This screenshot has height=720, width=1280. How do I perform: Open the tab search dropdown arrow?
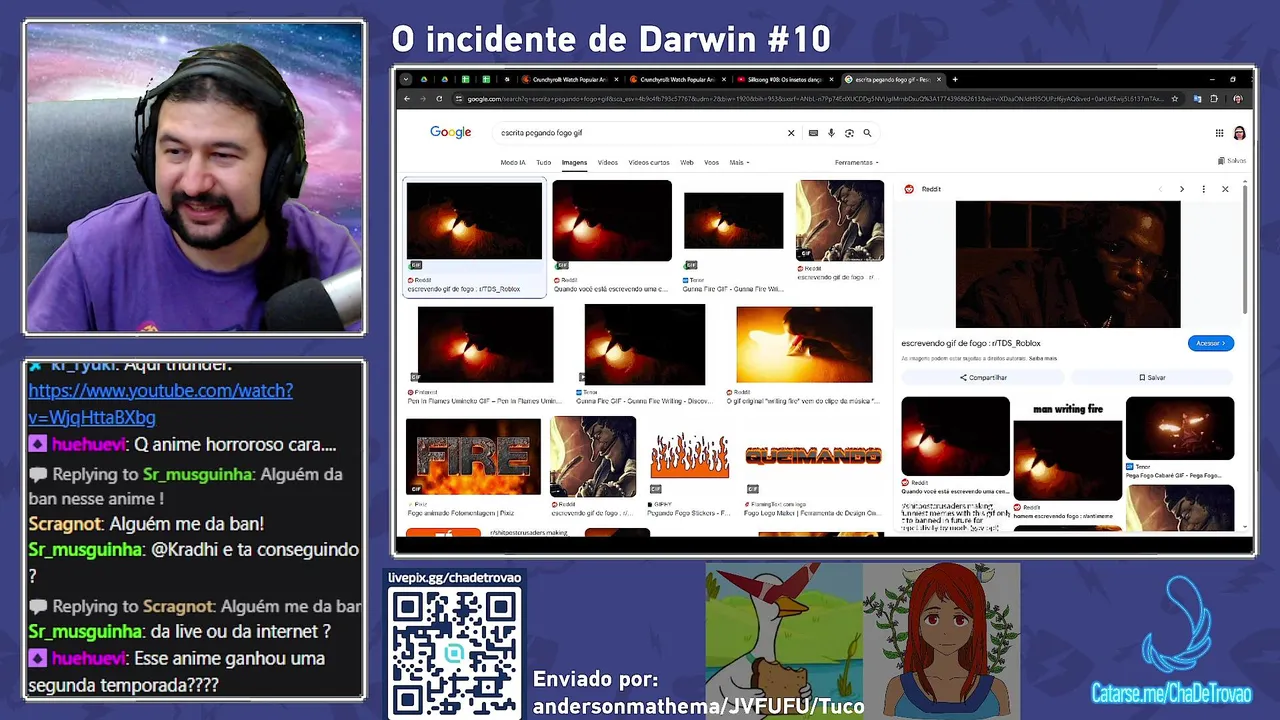point(405,79)
